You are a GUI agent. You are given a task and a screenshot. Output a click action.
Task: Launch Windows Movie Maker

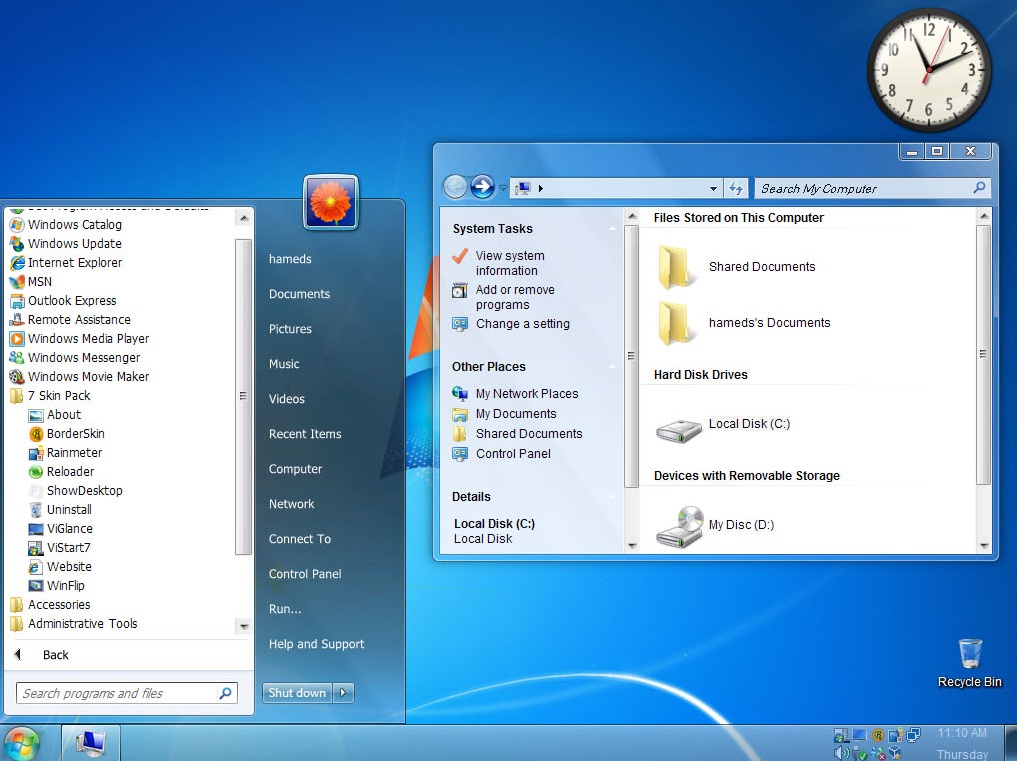79,376
